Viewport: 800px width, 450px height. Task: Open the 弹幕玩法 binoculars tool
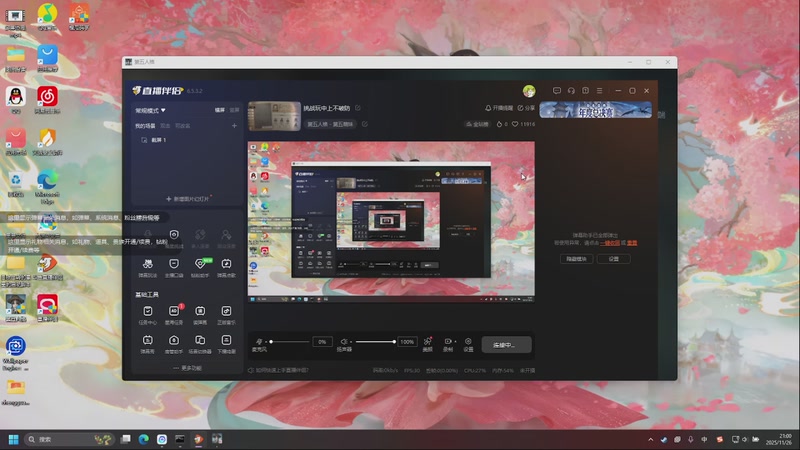[x=147, y=267]
